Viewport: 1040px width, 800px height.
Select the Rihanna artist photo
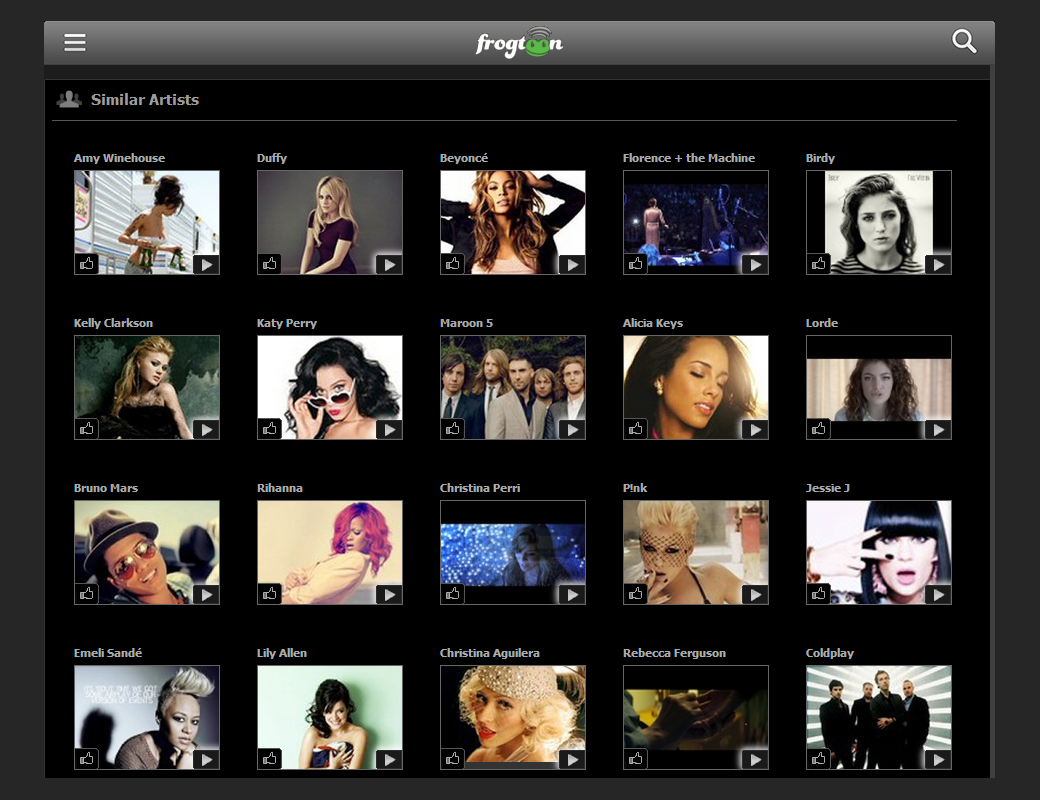(329, 545)
